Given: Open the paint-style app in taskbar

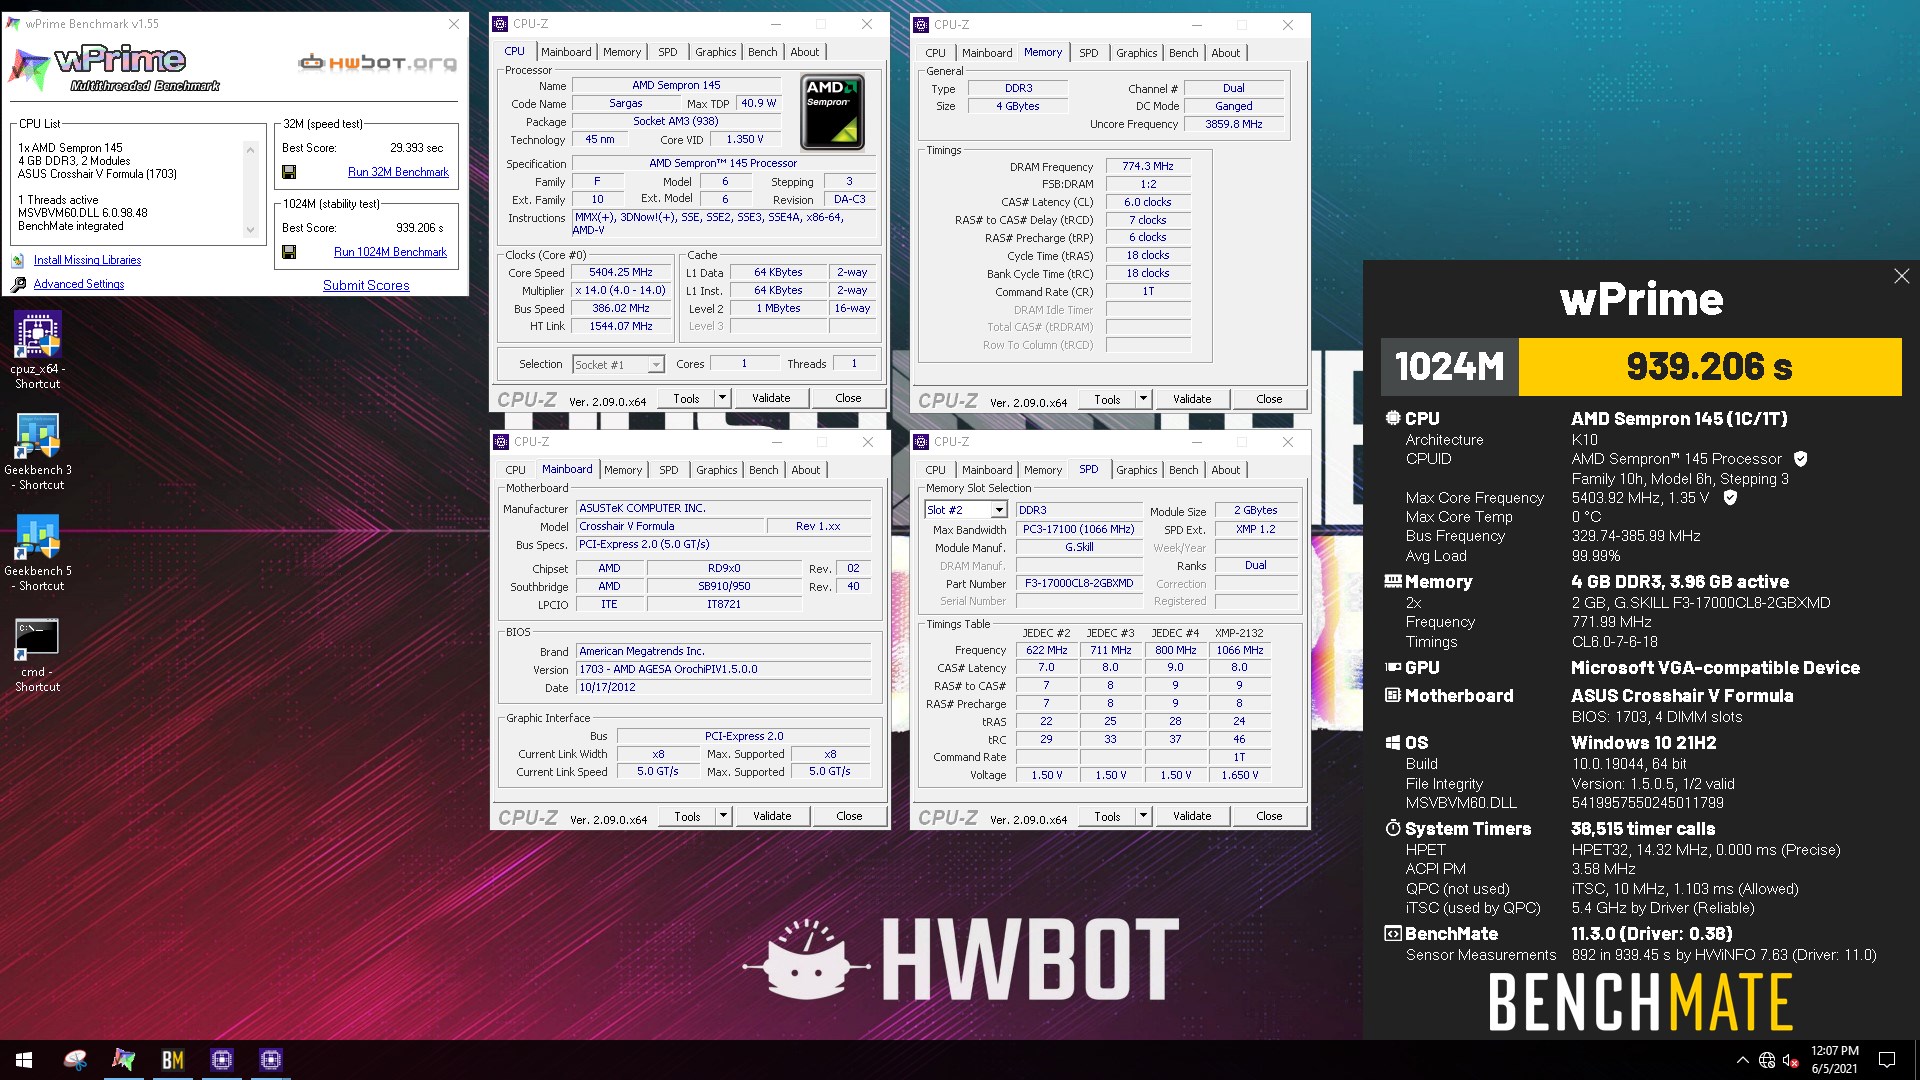Looking at the screenshot, I should [75, 1060].
